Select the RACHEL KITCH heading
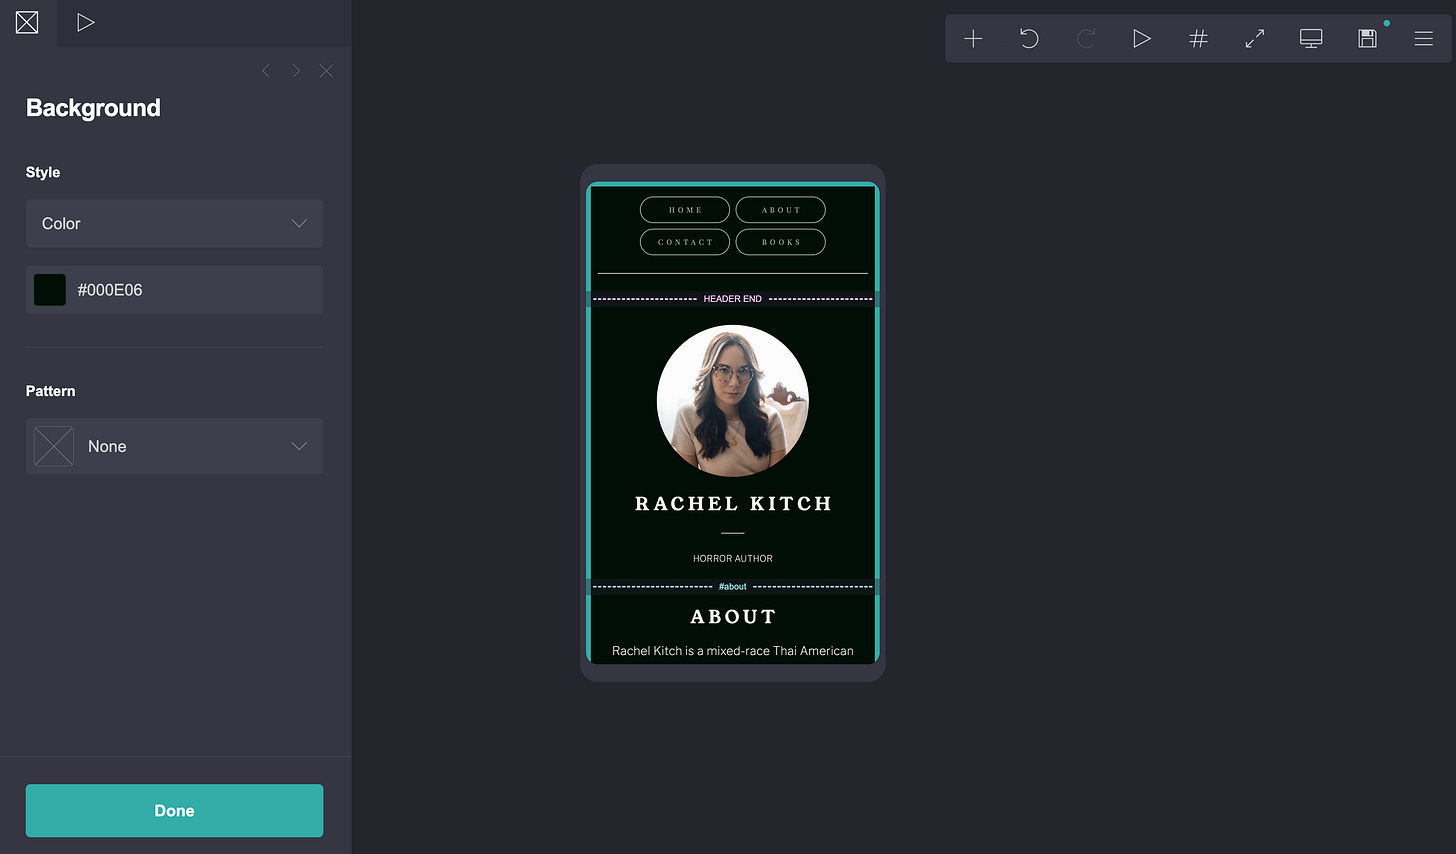 pyautogui.click(x=733, y=504)
